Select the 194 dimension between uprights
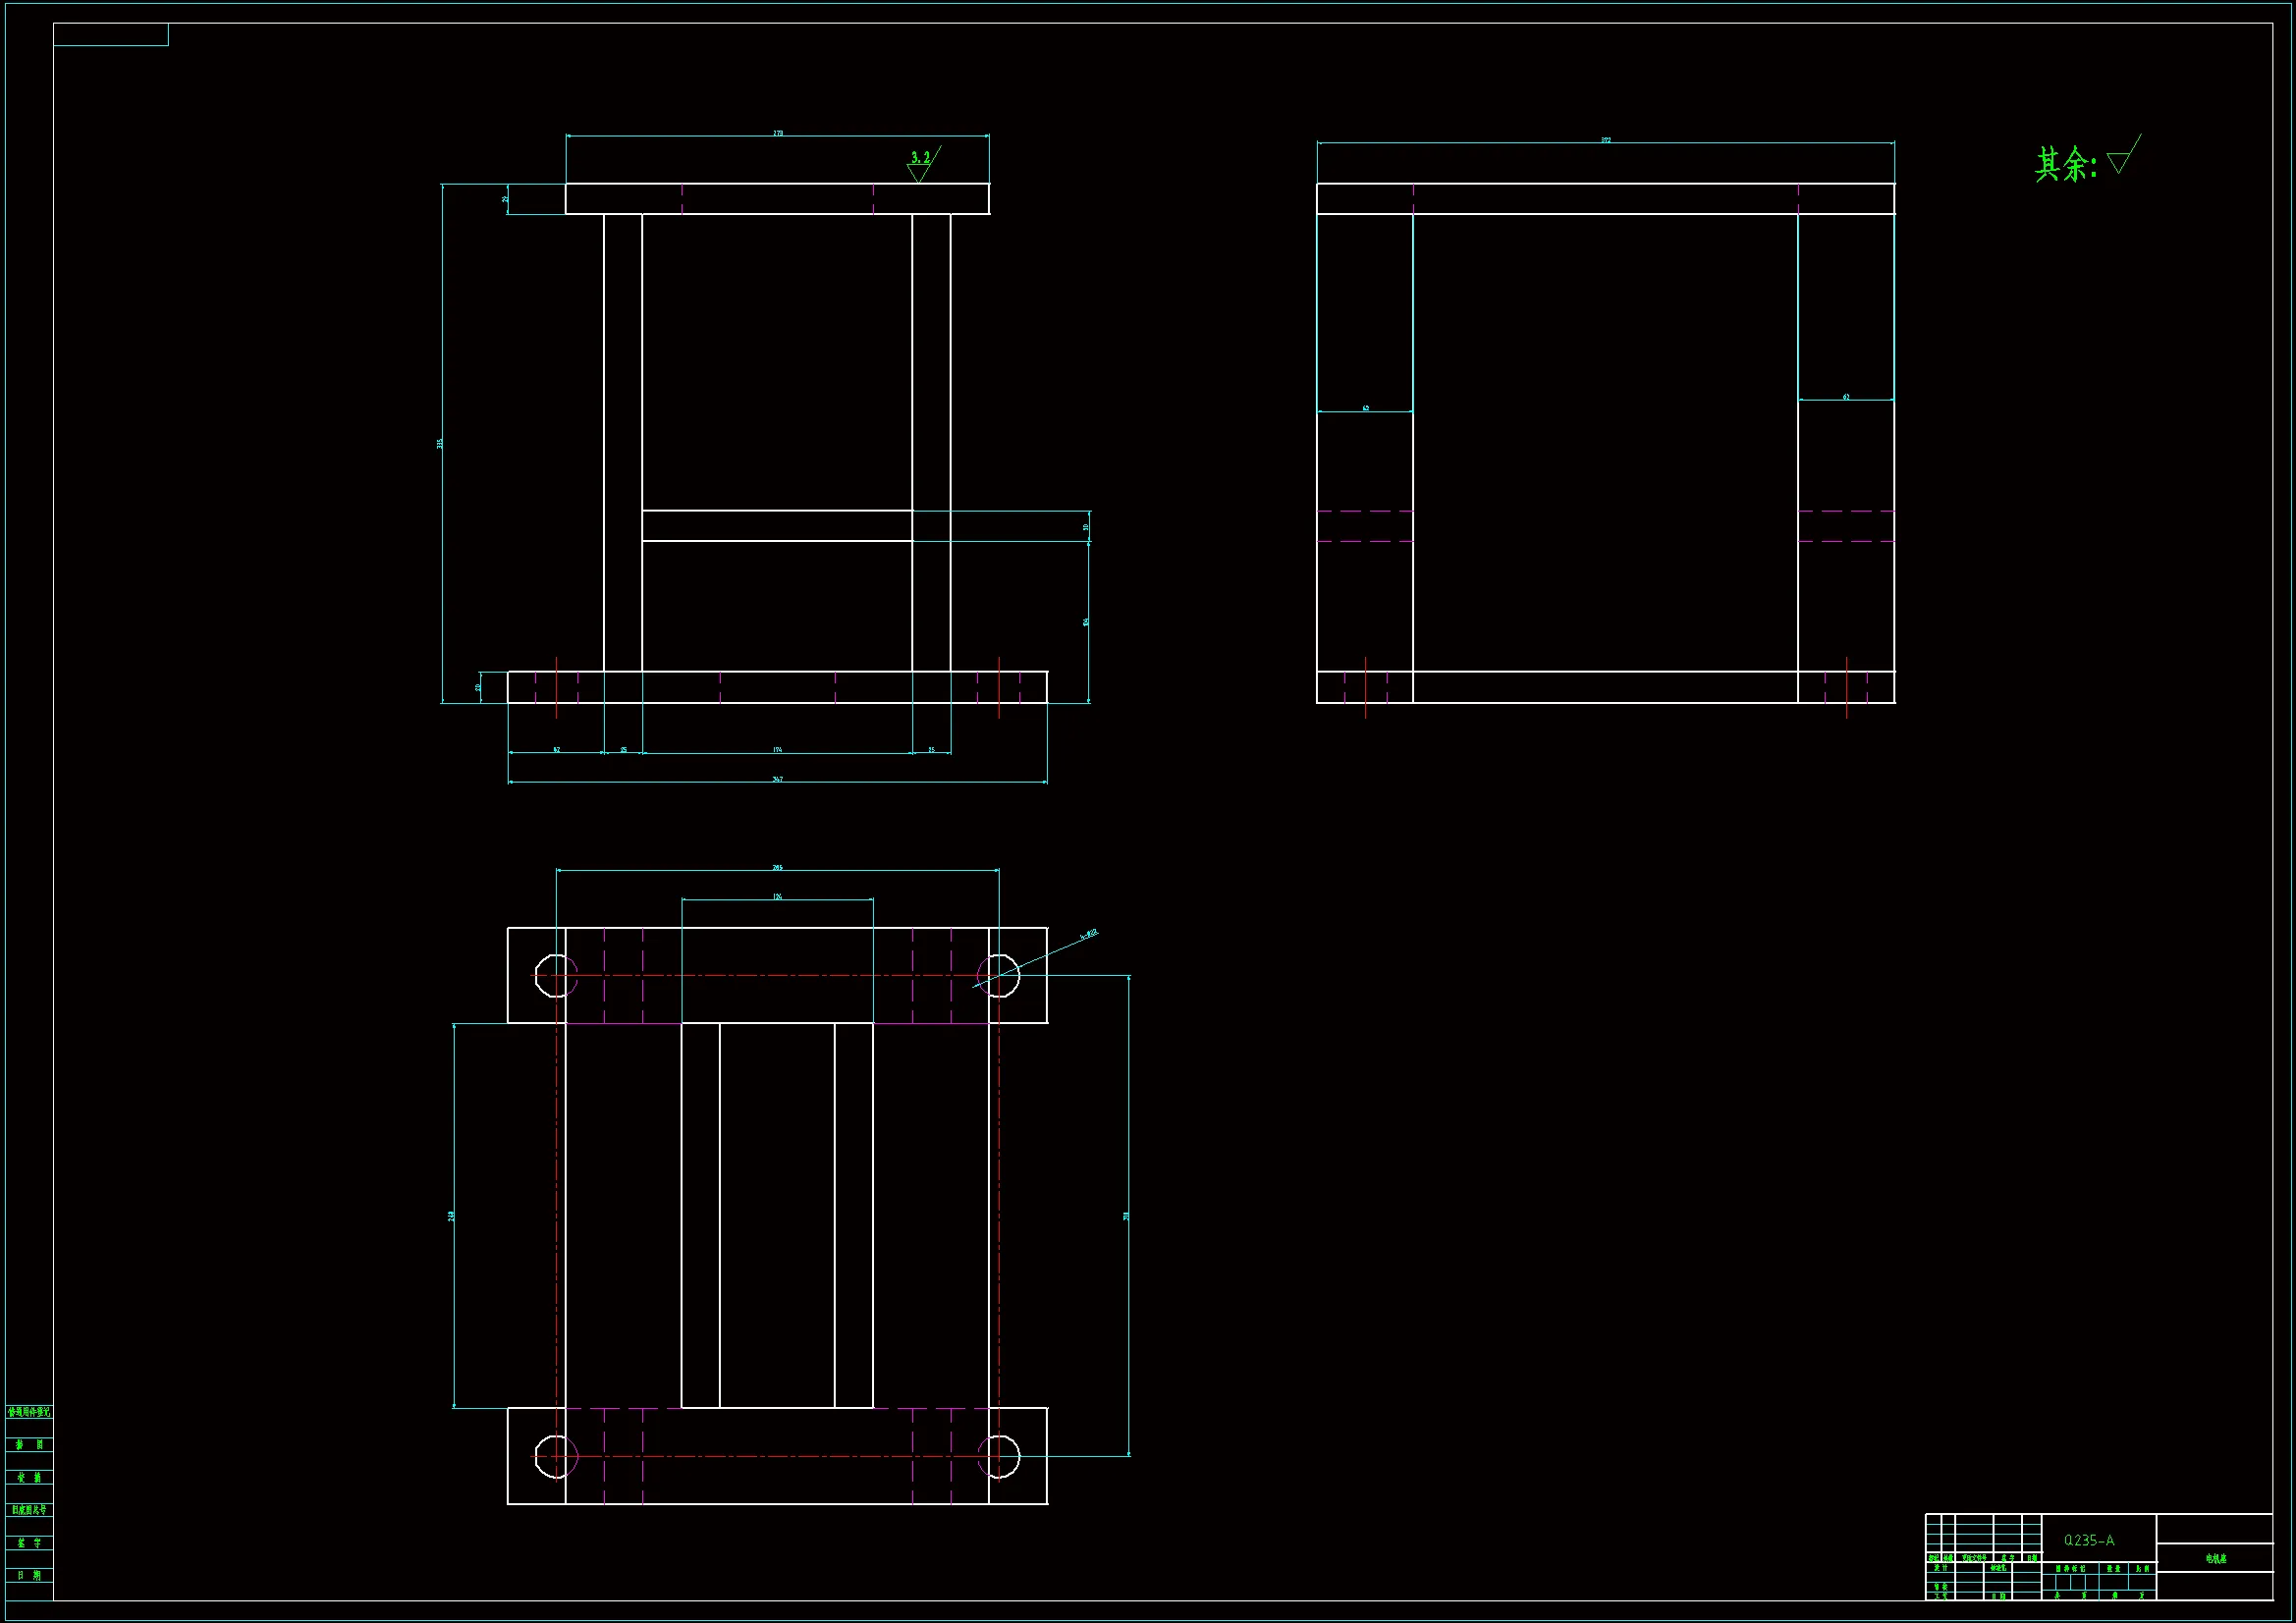Image resolution: width=2296 pixels, height=1623 pixels. tap(777, 750)
